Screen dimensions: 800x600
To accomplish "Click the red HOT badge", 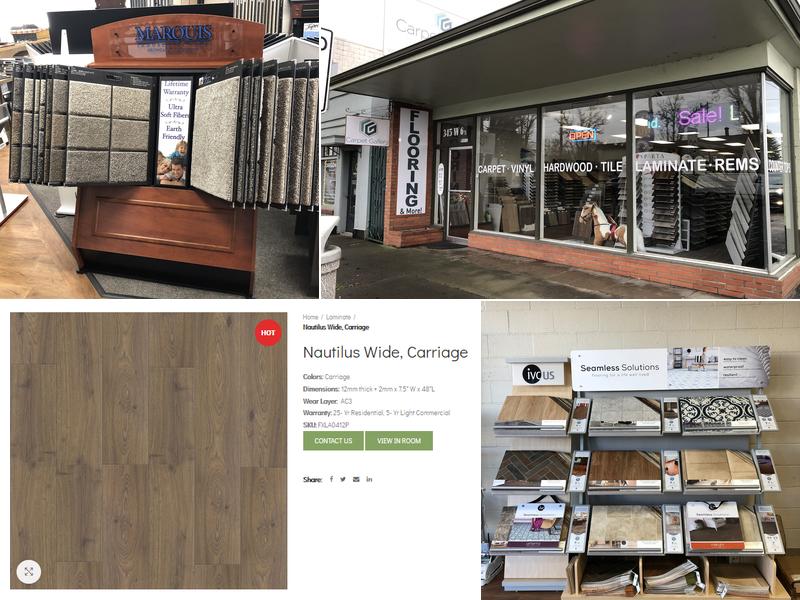I will coord(268,333).
